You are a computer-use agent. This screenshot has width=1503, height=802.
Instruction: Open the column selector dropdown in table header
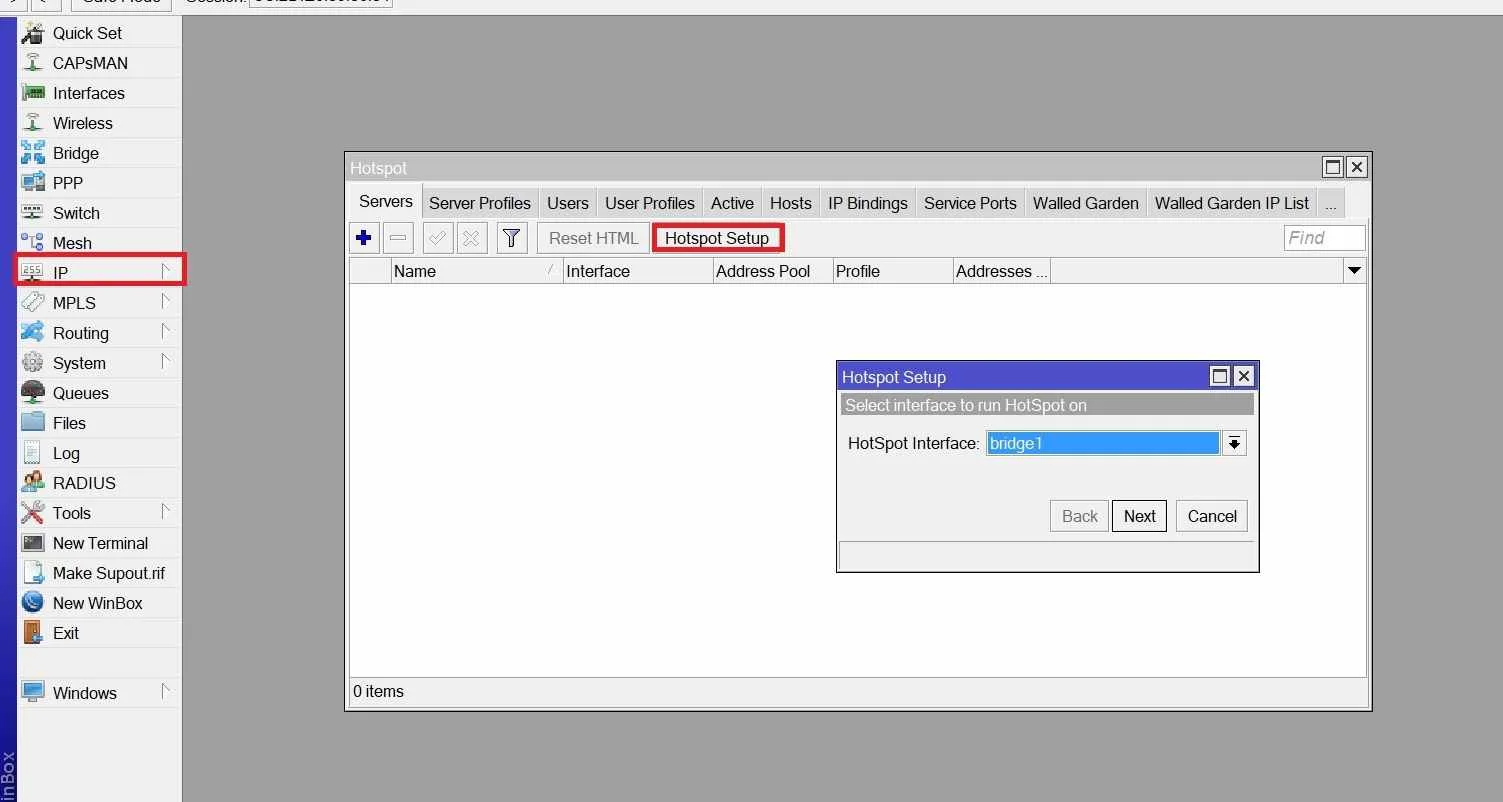(1355, 271)
